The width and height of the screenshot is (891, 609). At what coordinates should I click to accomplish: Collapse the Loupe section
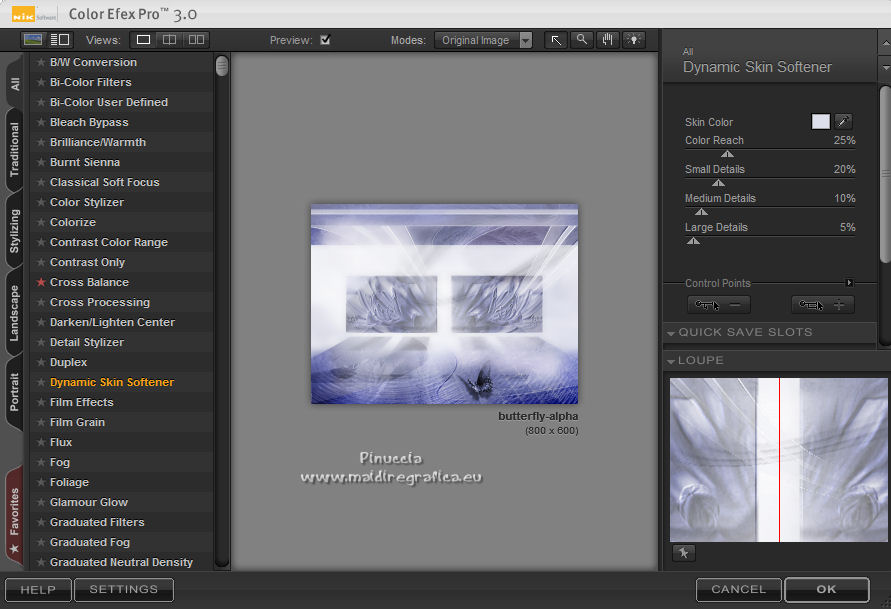pos(671,361)
